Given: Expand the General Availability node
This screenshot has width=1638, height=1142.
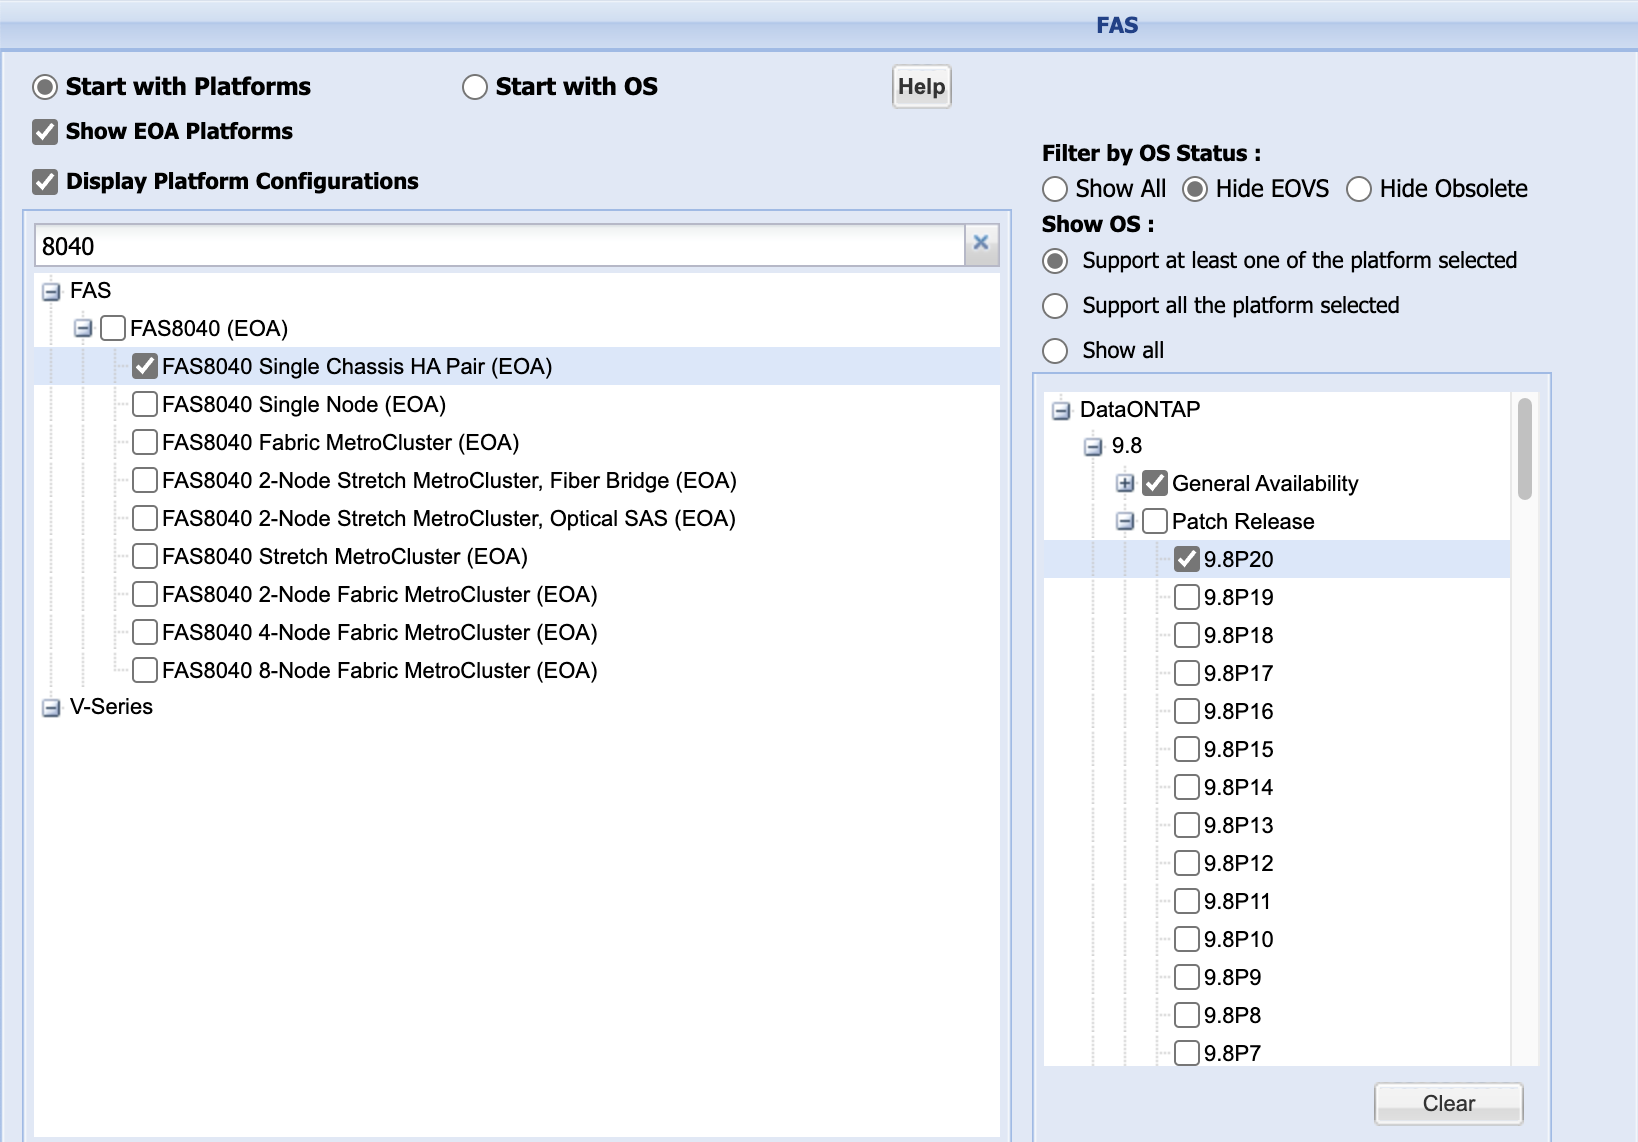Looking at the screenshot, I should point(1125,484).
